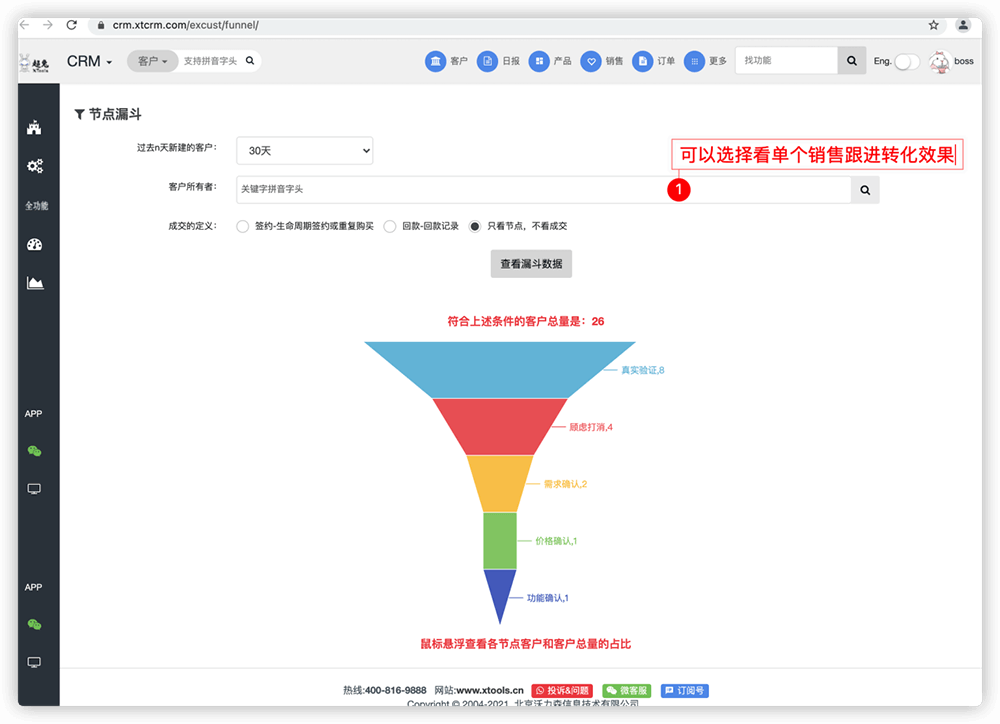Click the 更多 apps icon in top navigation
Viewport: 1000px width, 724px height.
tap(695, 61)
